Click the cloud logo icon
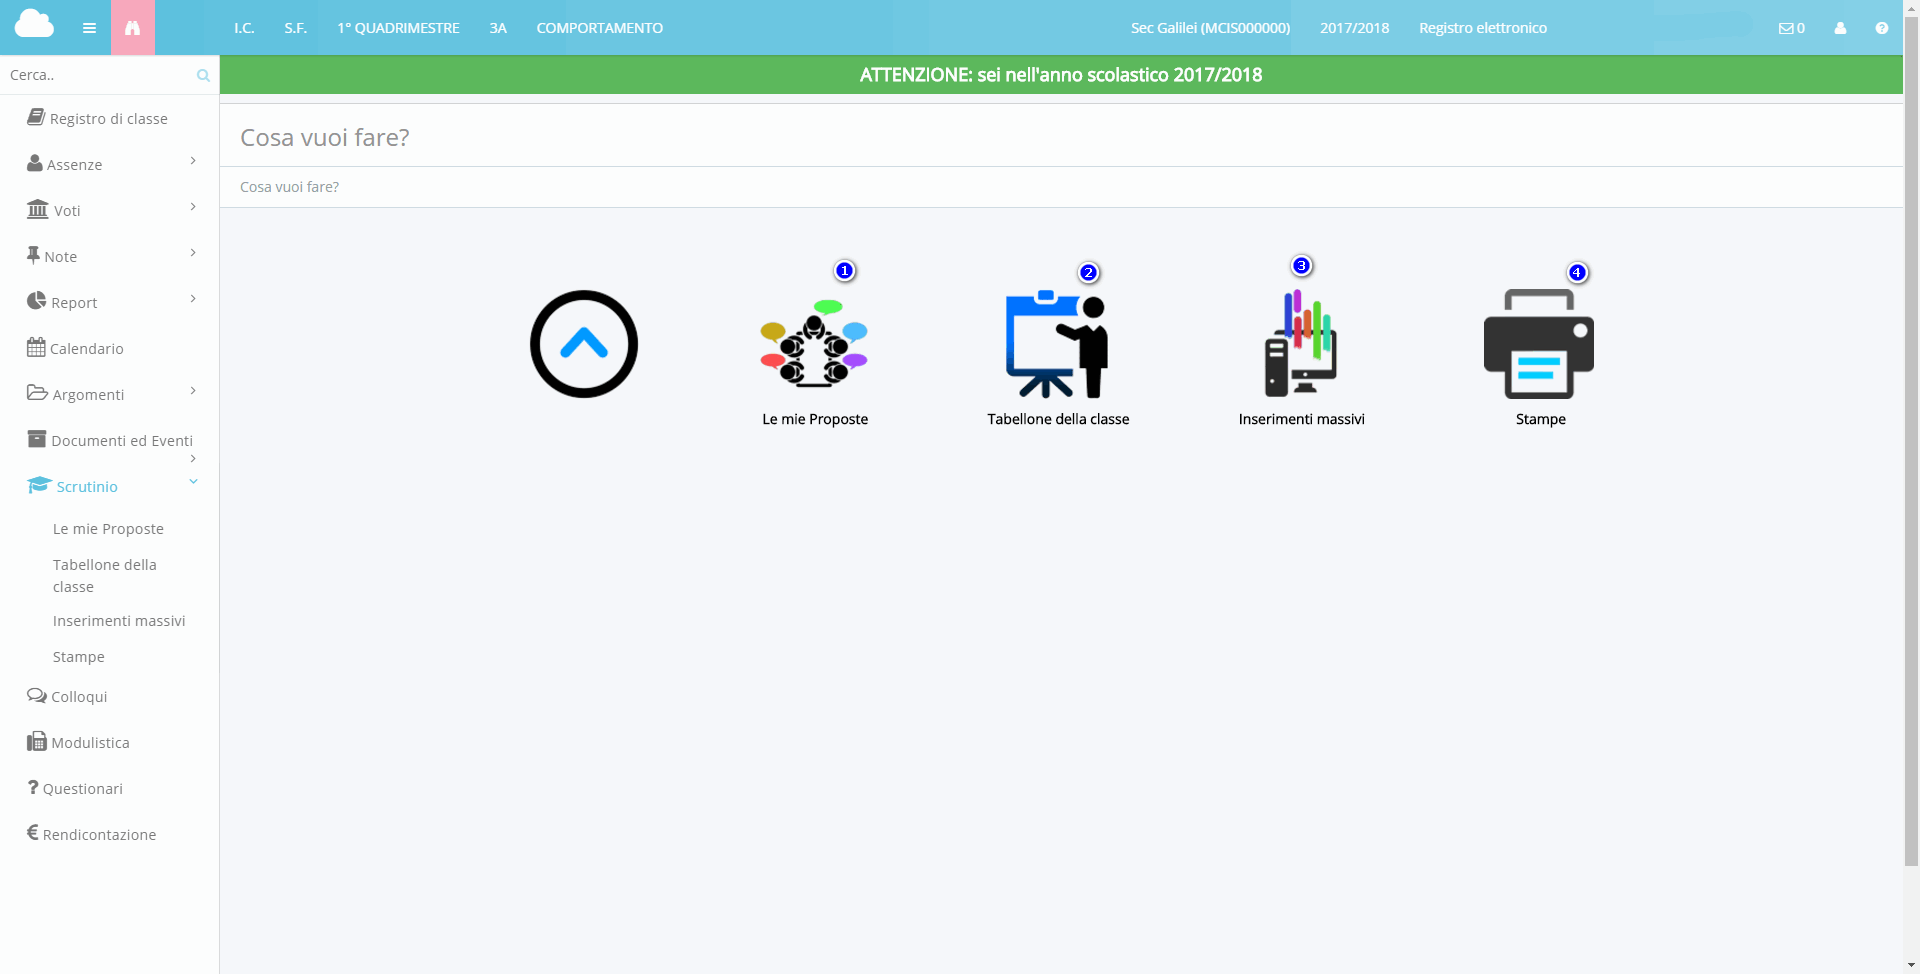 point(34,24)
